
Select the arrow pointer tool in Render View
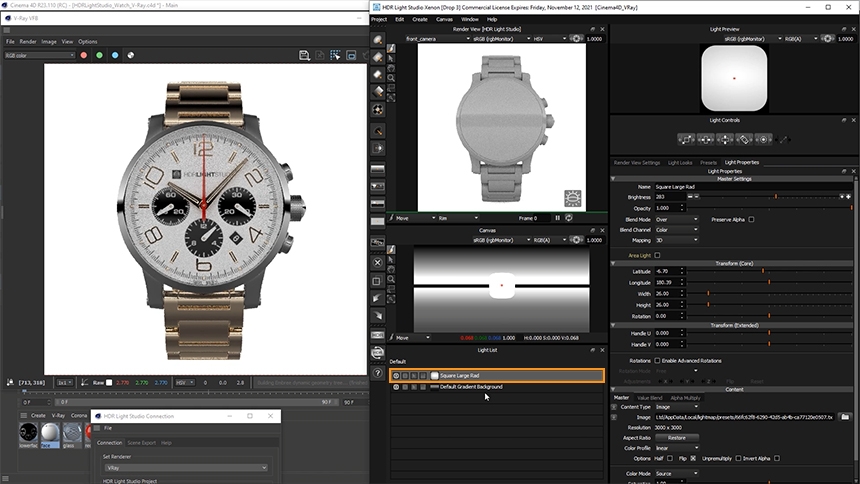tap(391, 58)
